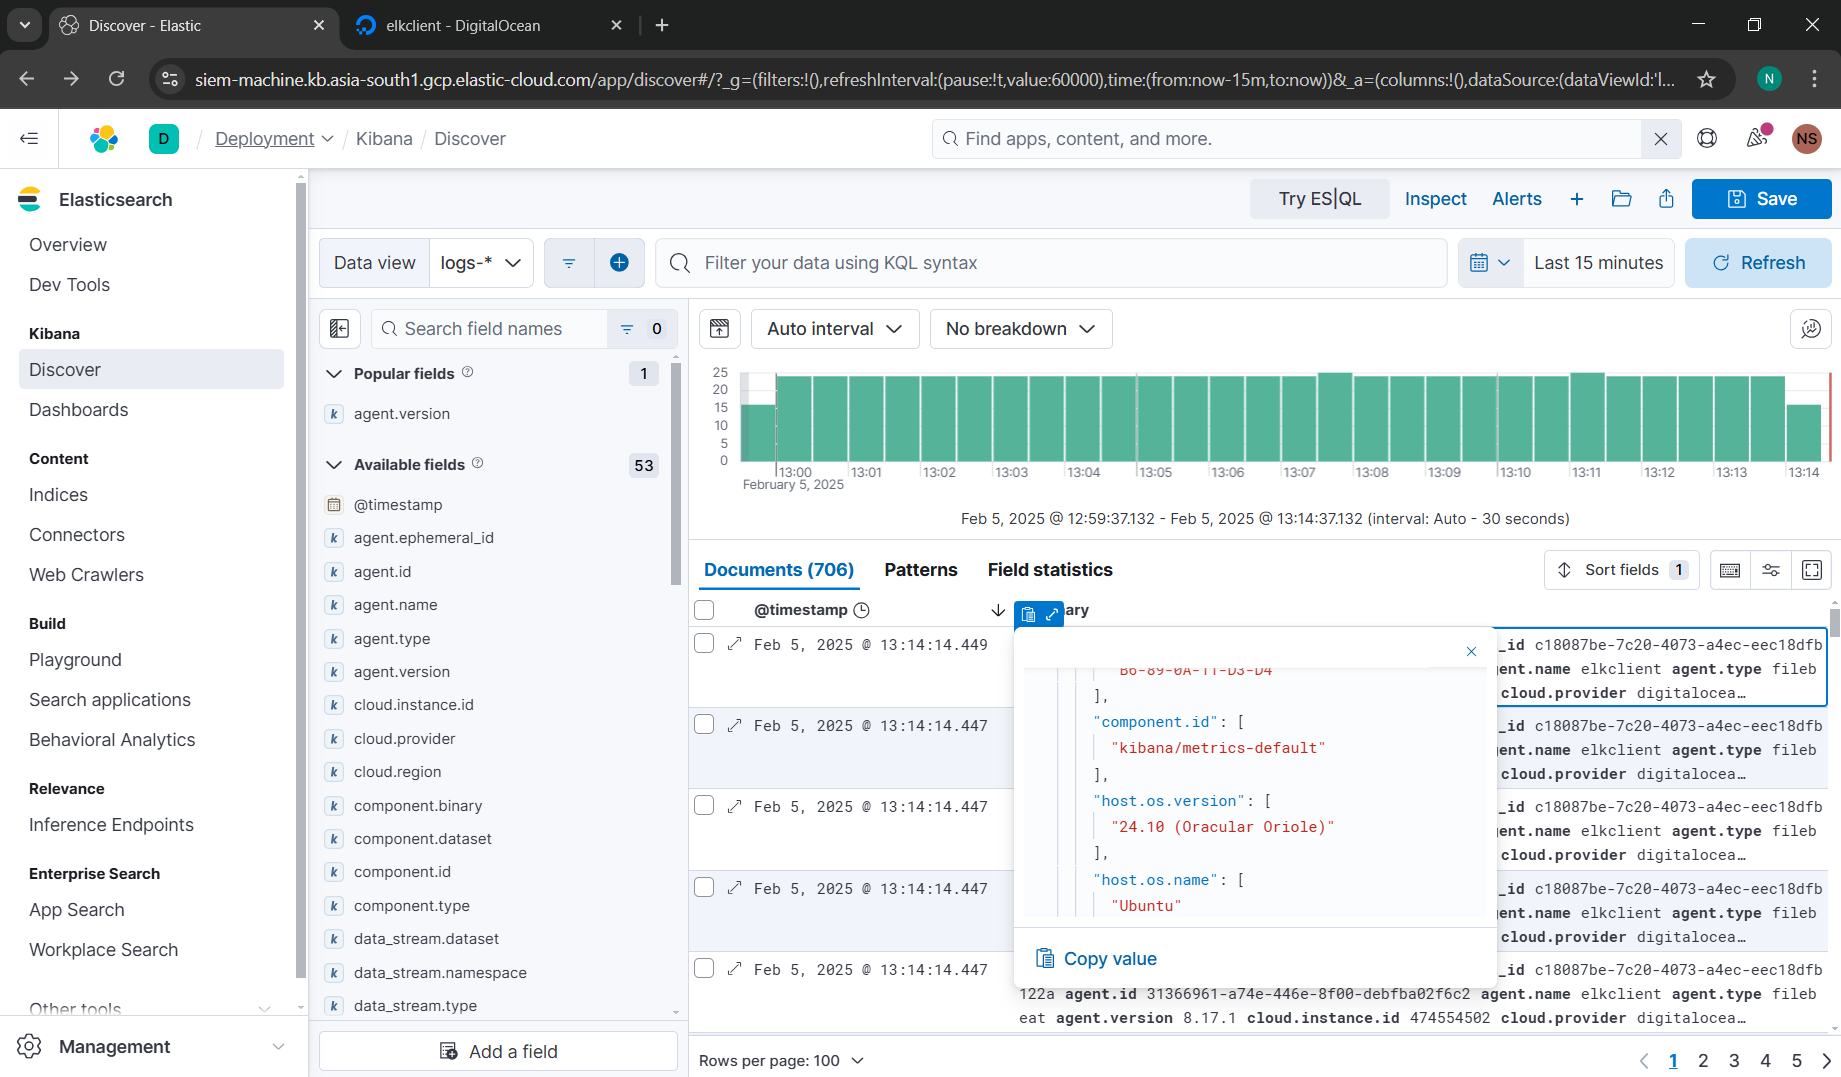Open the No breakdown dropdown
The width and height of the screenshot is (1841, 1077).
pyautogui.click(x=1021, y=329)
